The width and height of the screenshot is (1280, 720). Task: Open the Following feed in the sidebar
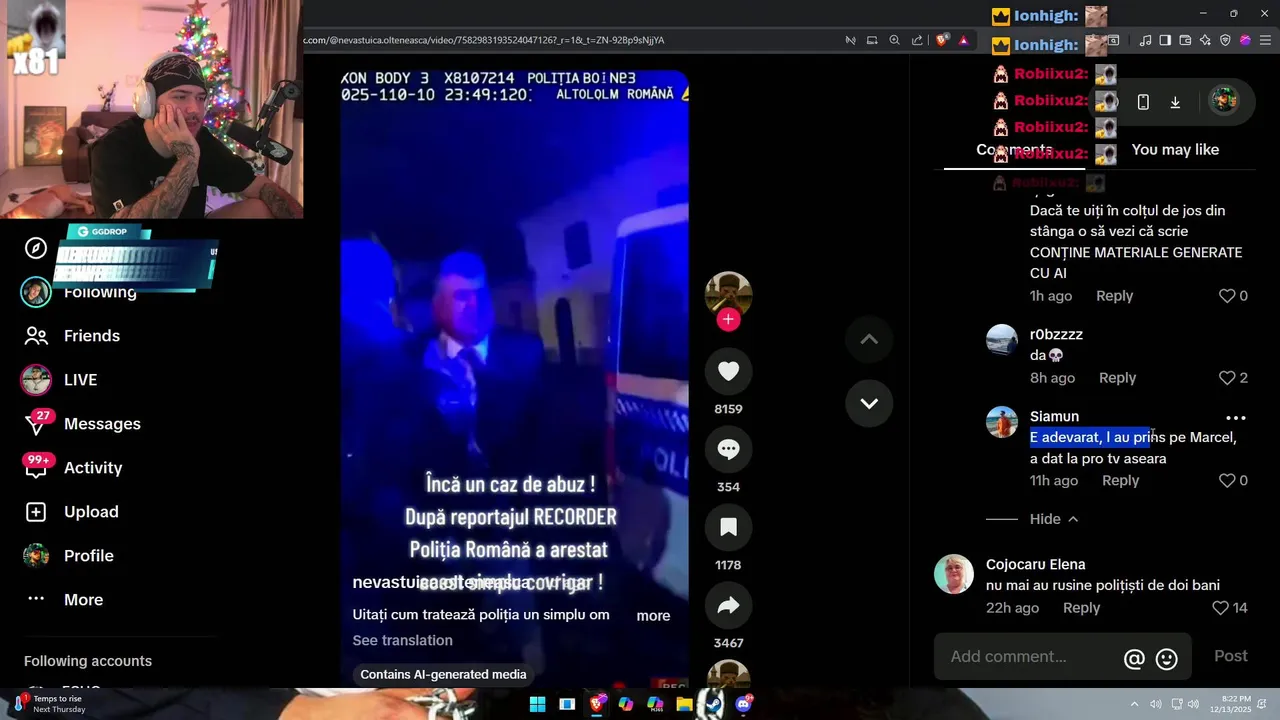[x=100, y=292]
